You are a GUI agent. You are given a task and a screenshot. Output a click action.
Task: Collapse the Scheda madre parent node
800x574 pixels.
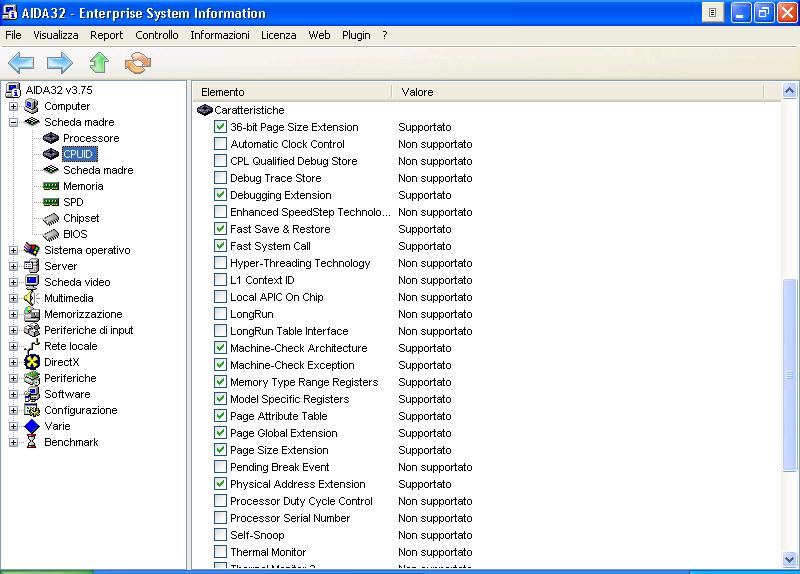[13, 122]
